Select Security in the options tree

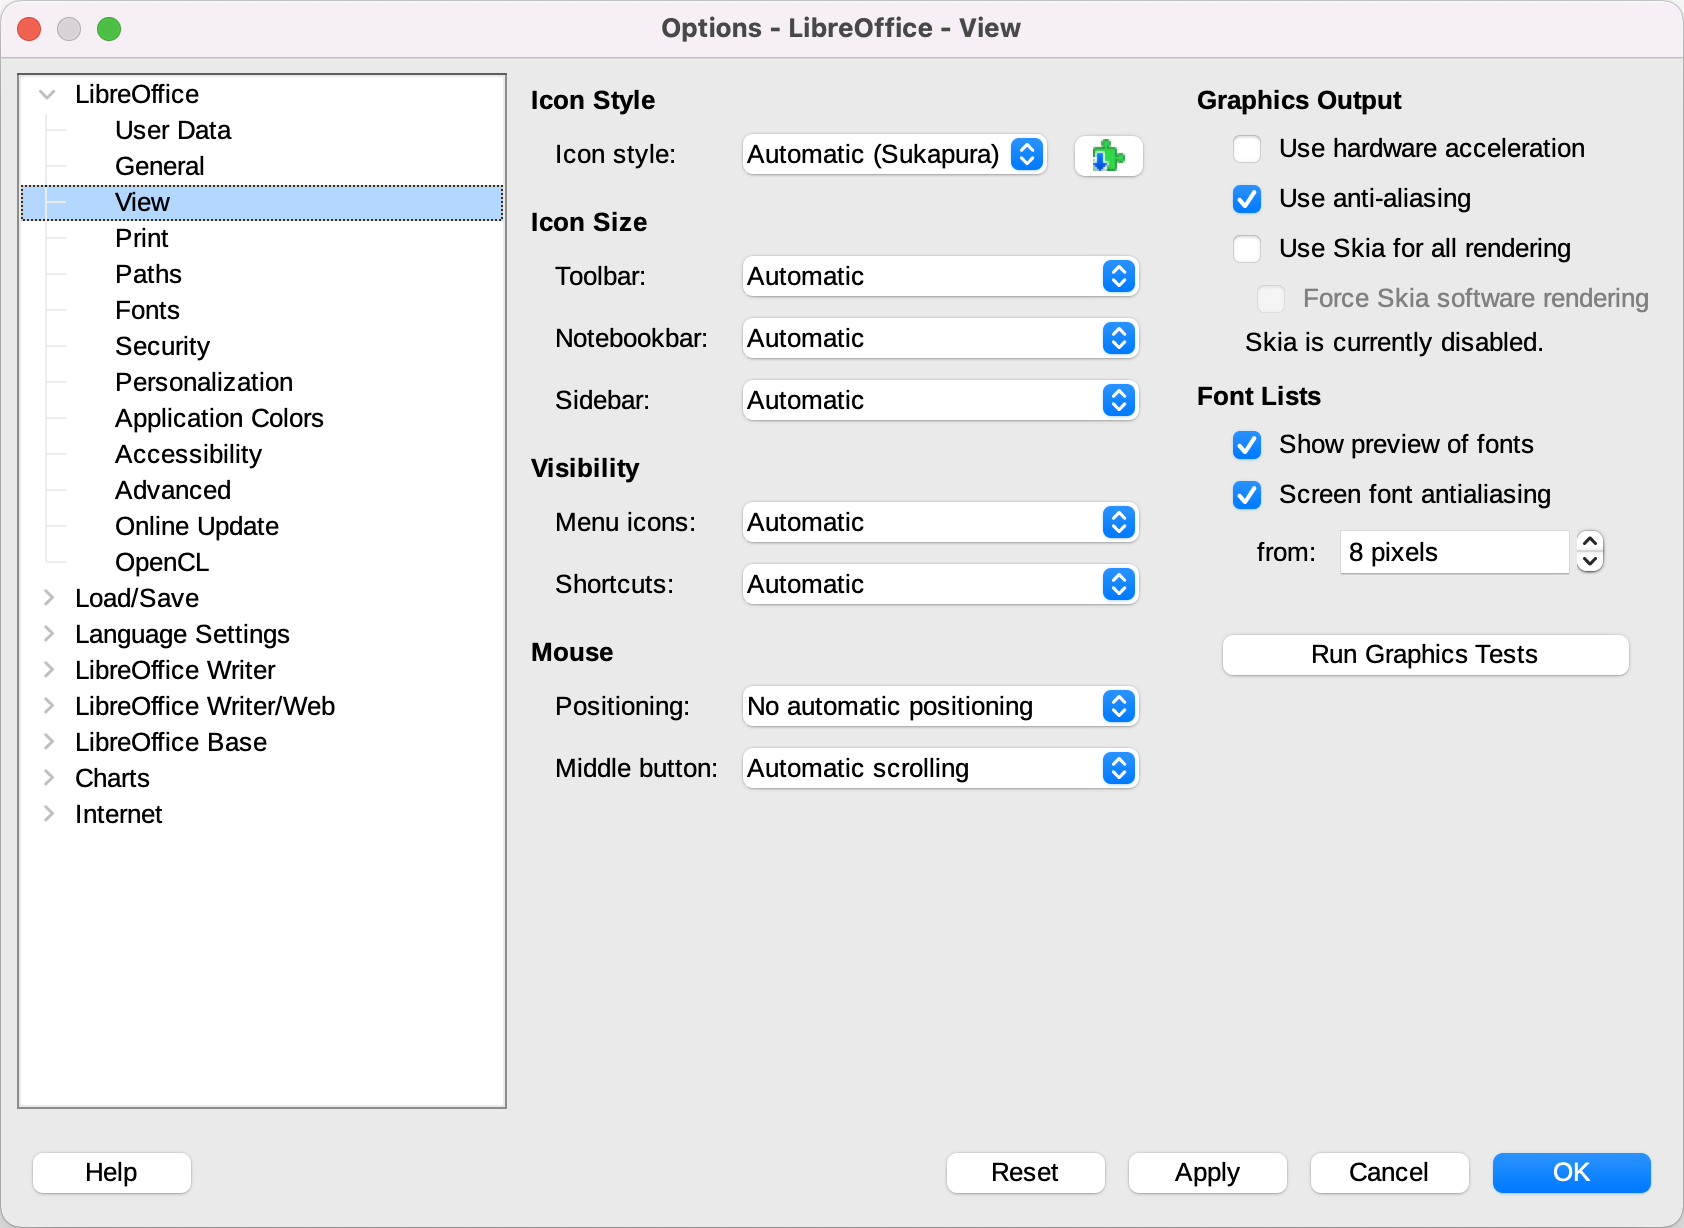click(162, 346)
